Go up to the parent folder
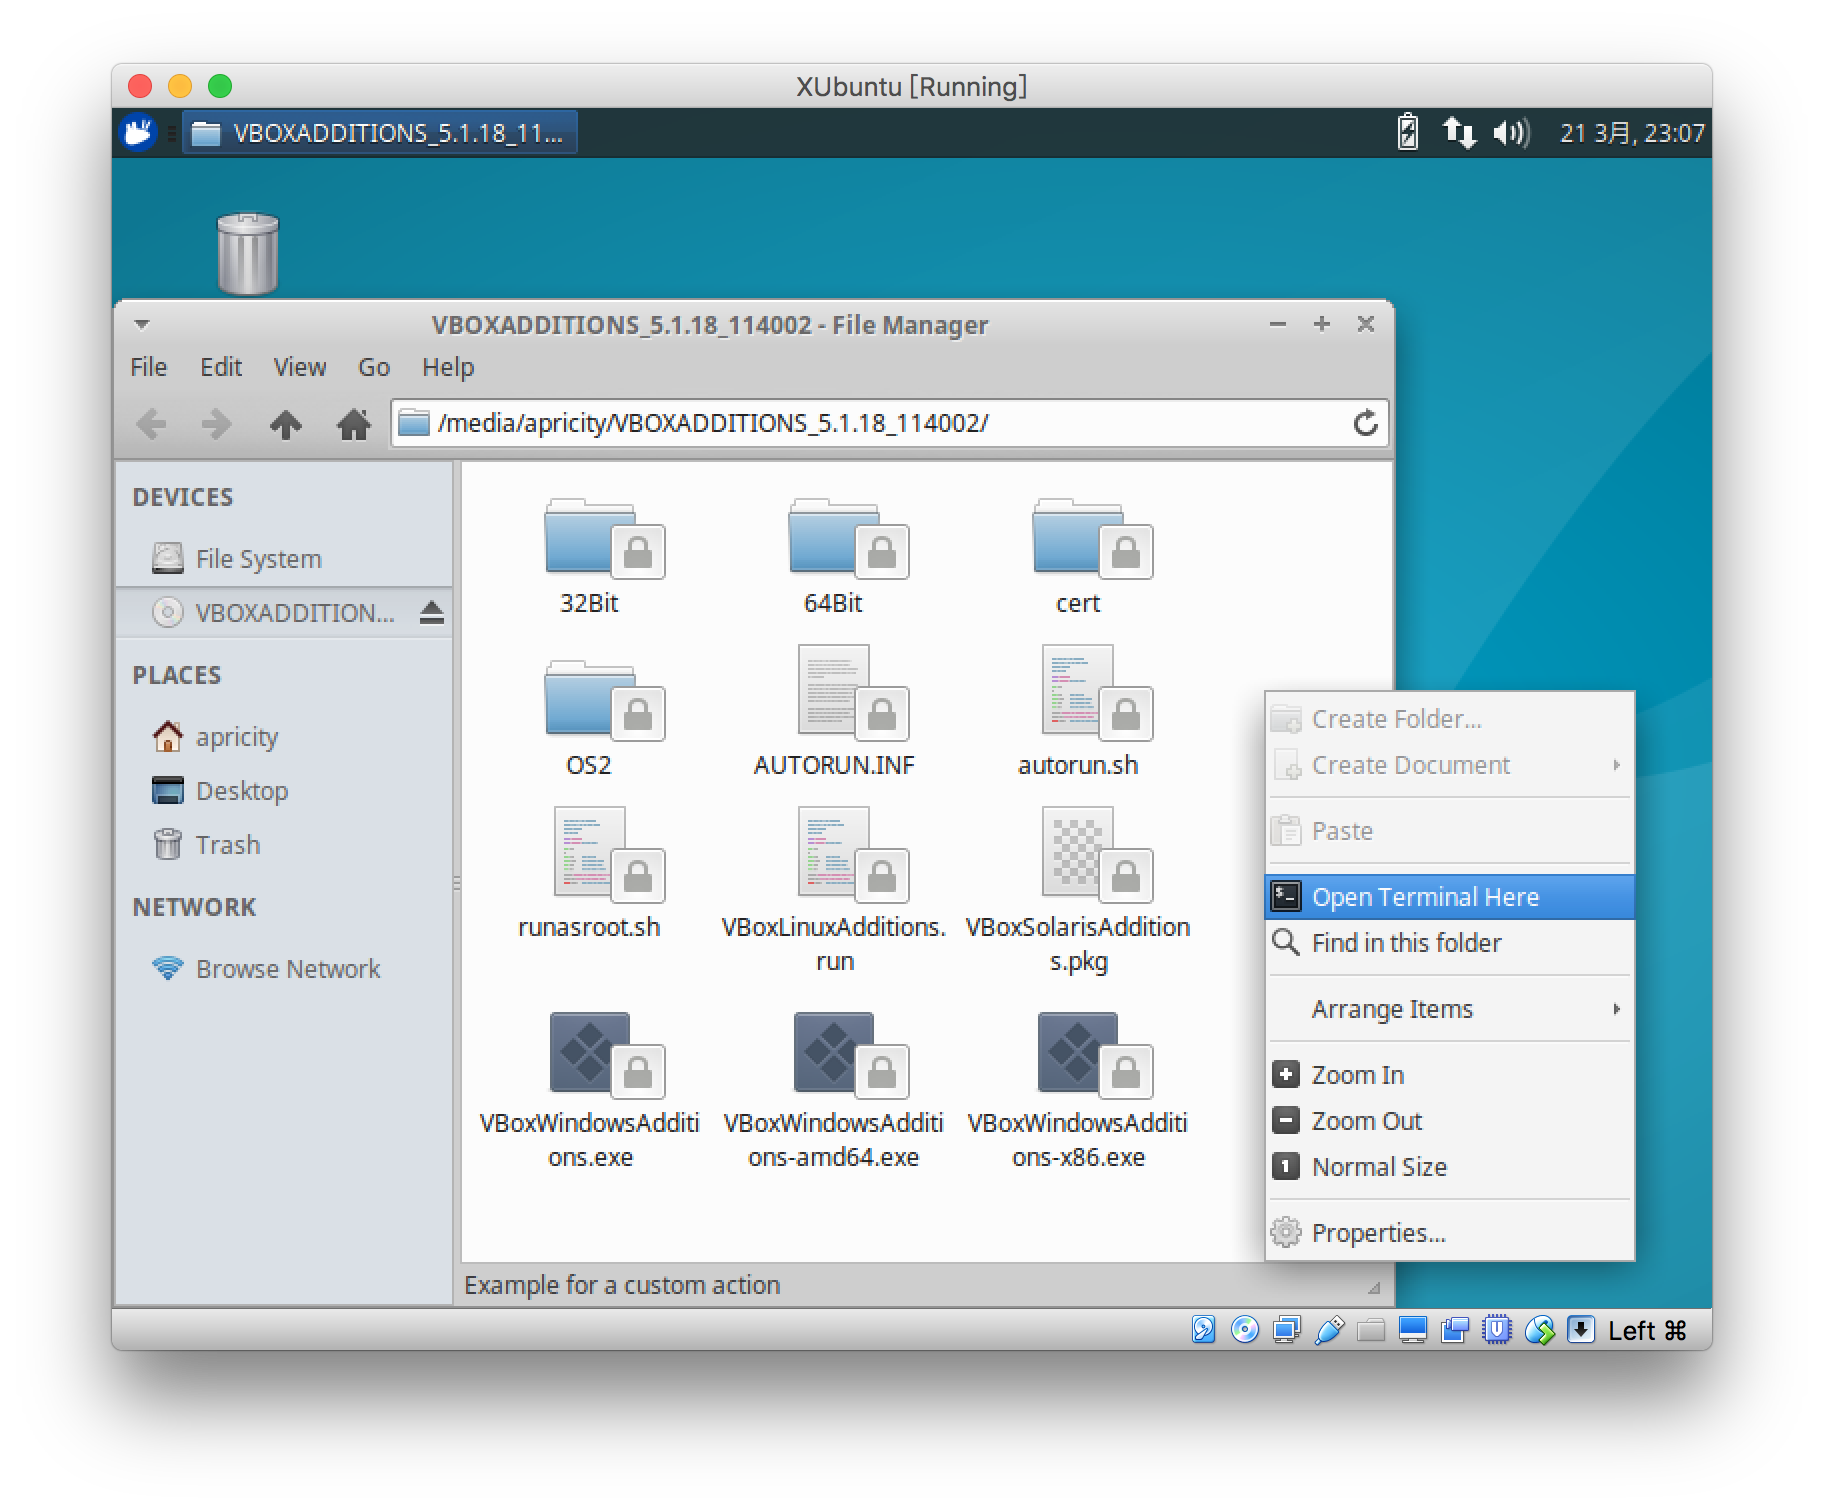 tap(286, 424)
